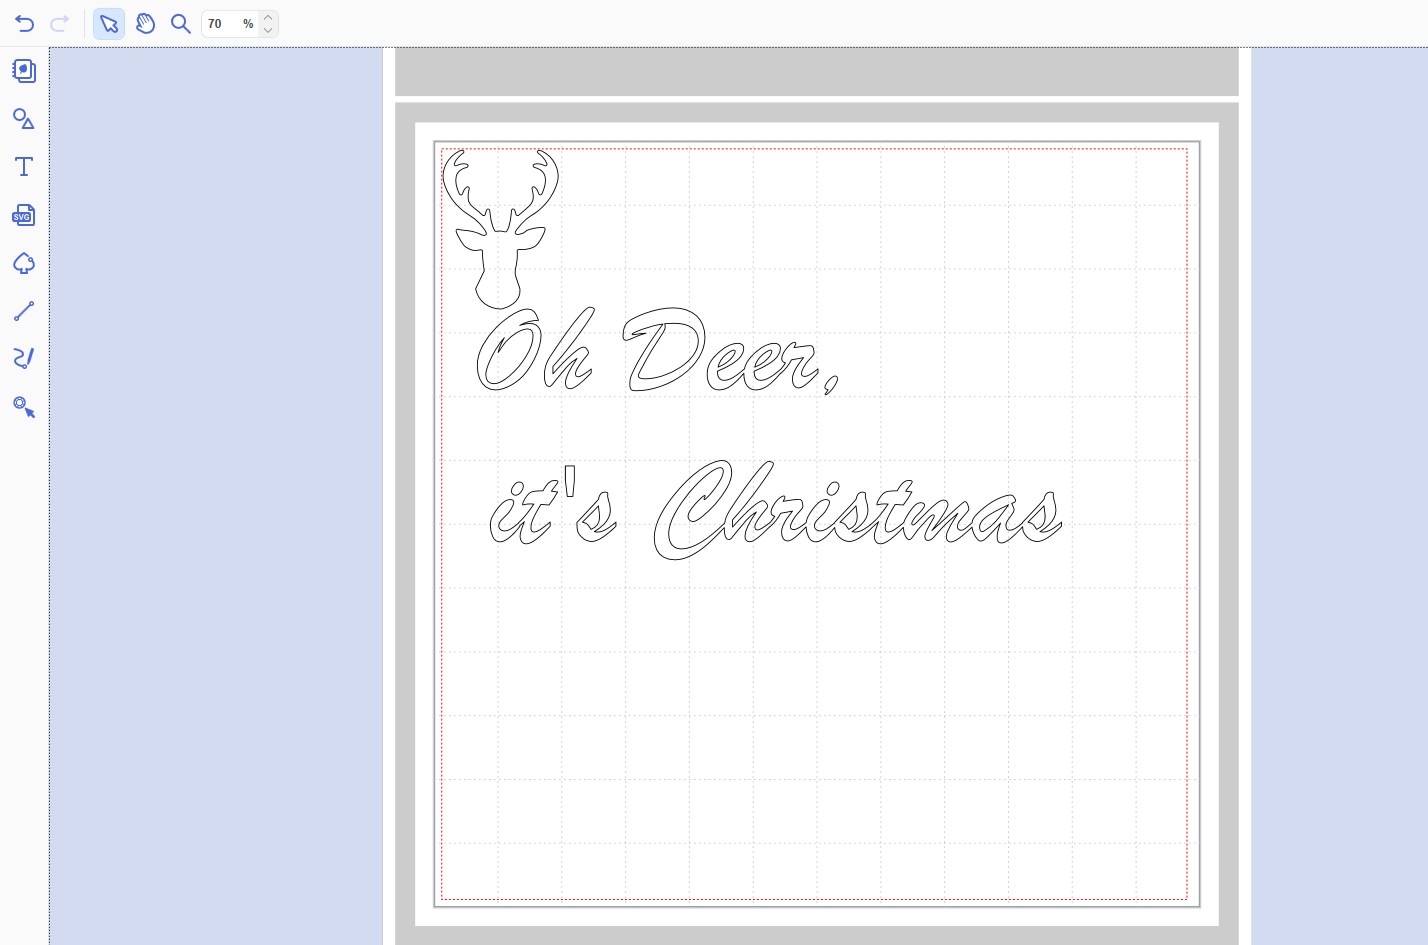Image resolution: width=1428 pixels, height=945 pixels.
Task: Select the Text tool
Action: [24, 167]
